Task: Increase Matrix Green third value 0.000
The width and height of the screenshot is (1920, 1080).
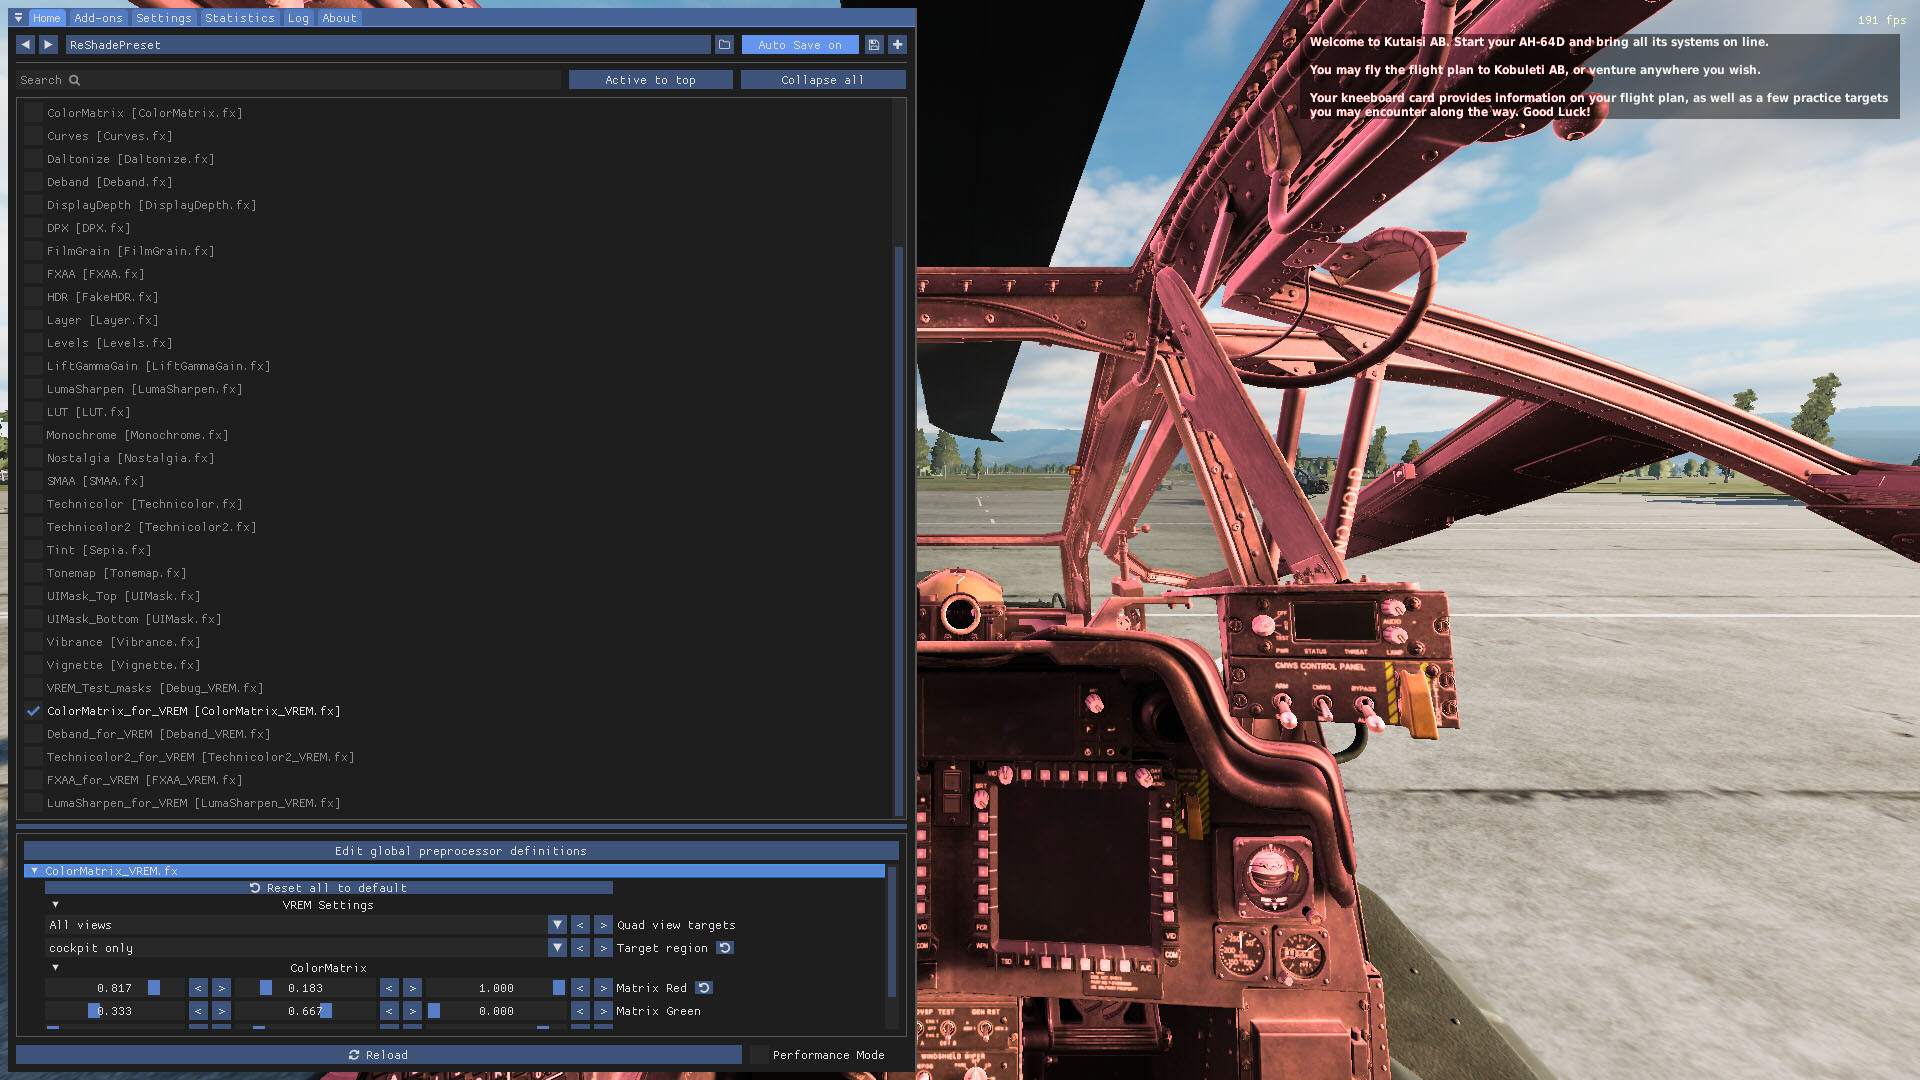Action: pos(603,1011)
